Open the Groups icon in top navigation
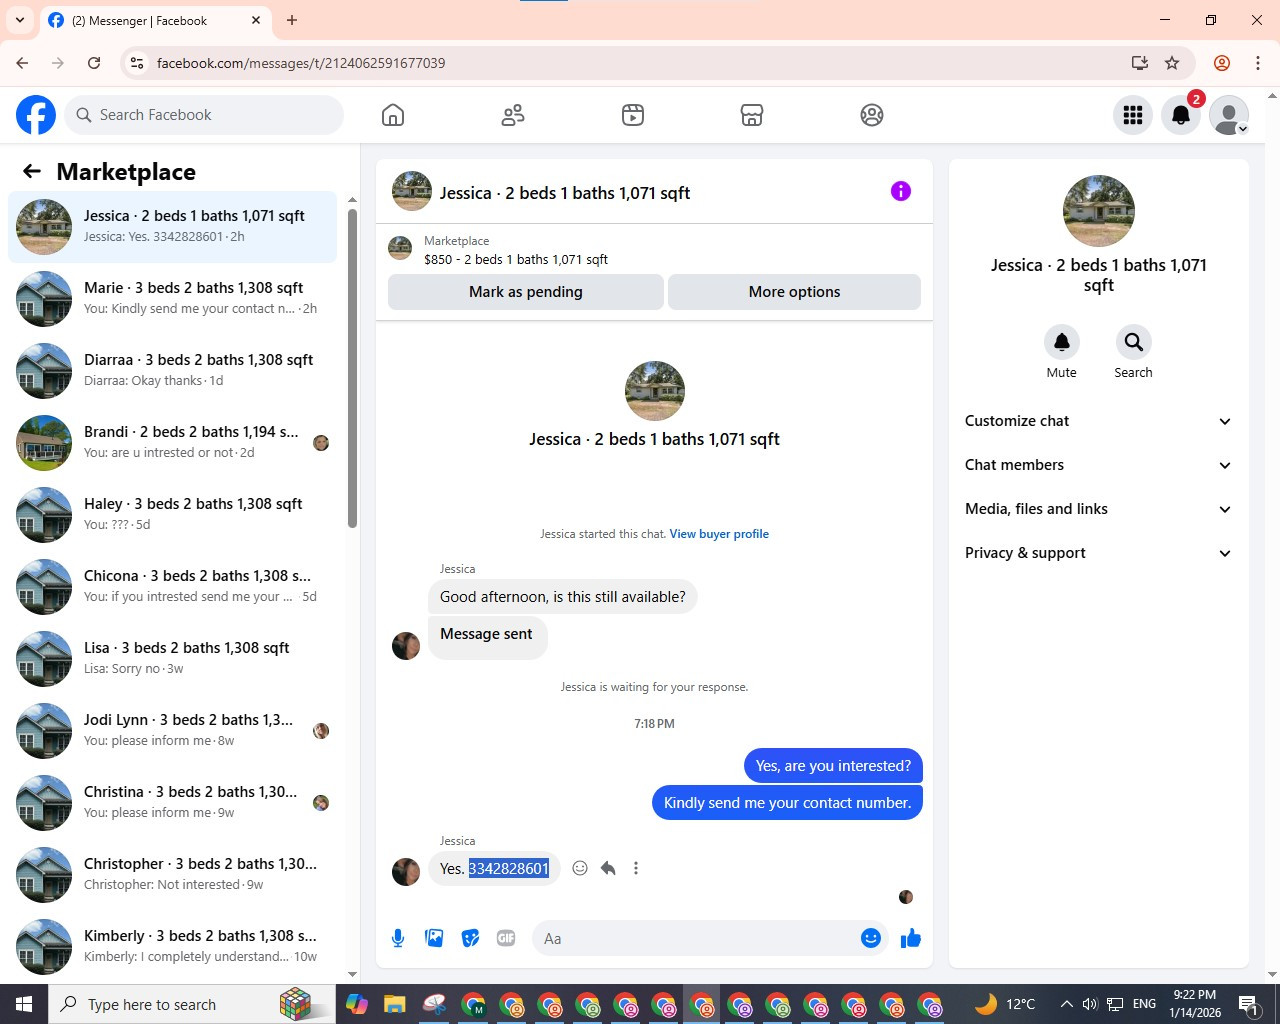The width and height of the screenshot is (1280, 1024). click(872, 115)
